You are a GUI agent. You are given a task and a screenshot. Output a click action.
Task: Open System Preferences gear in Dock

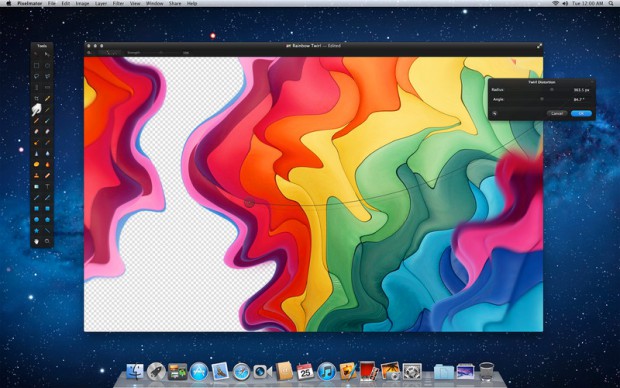[x=412, y=372]
